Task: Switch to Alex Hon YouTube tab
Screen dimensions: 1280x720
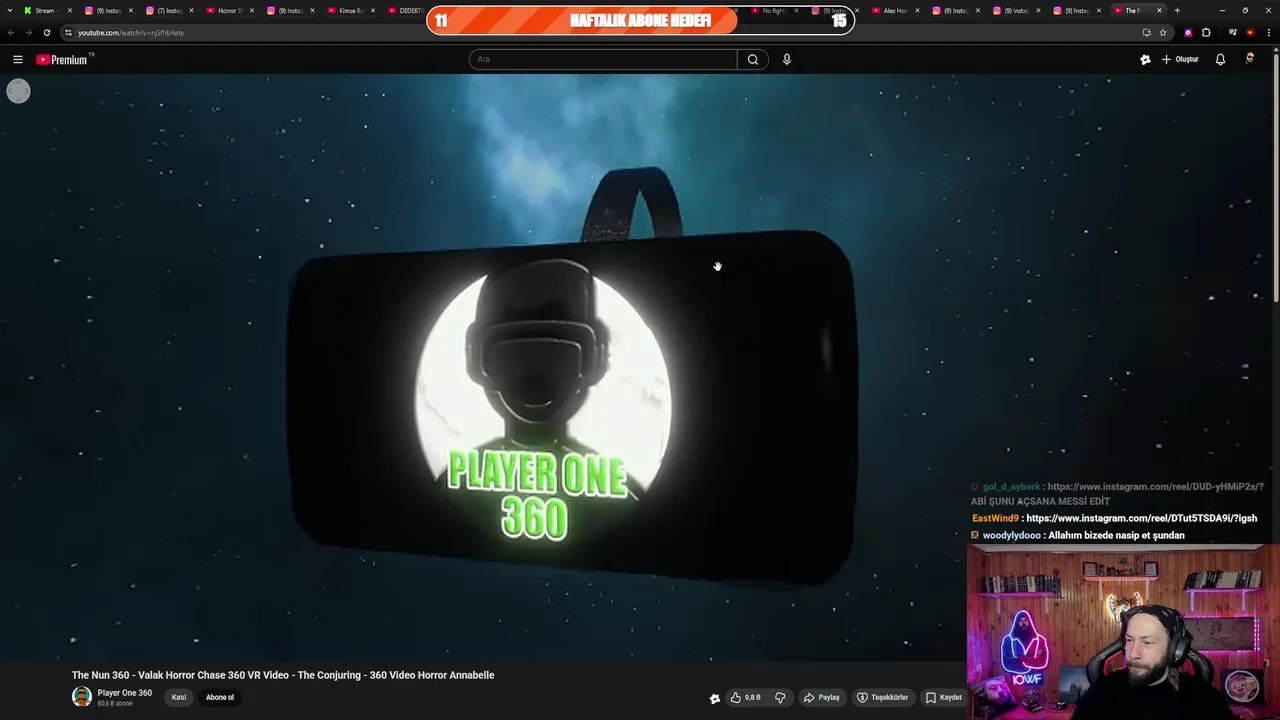Action: [896, 10]
